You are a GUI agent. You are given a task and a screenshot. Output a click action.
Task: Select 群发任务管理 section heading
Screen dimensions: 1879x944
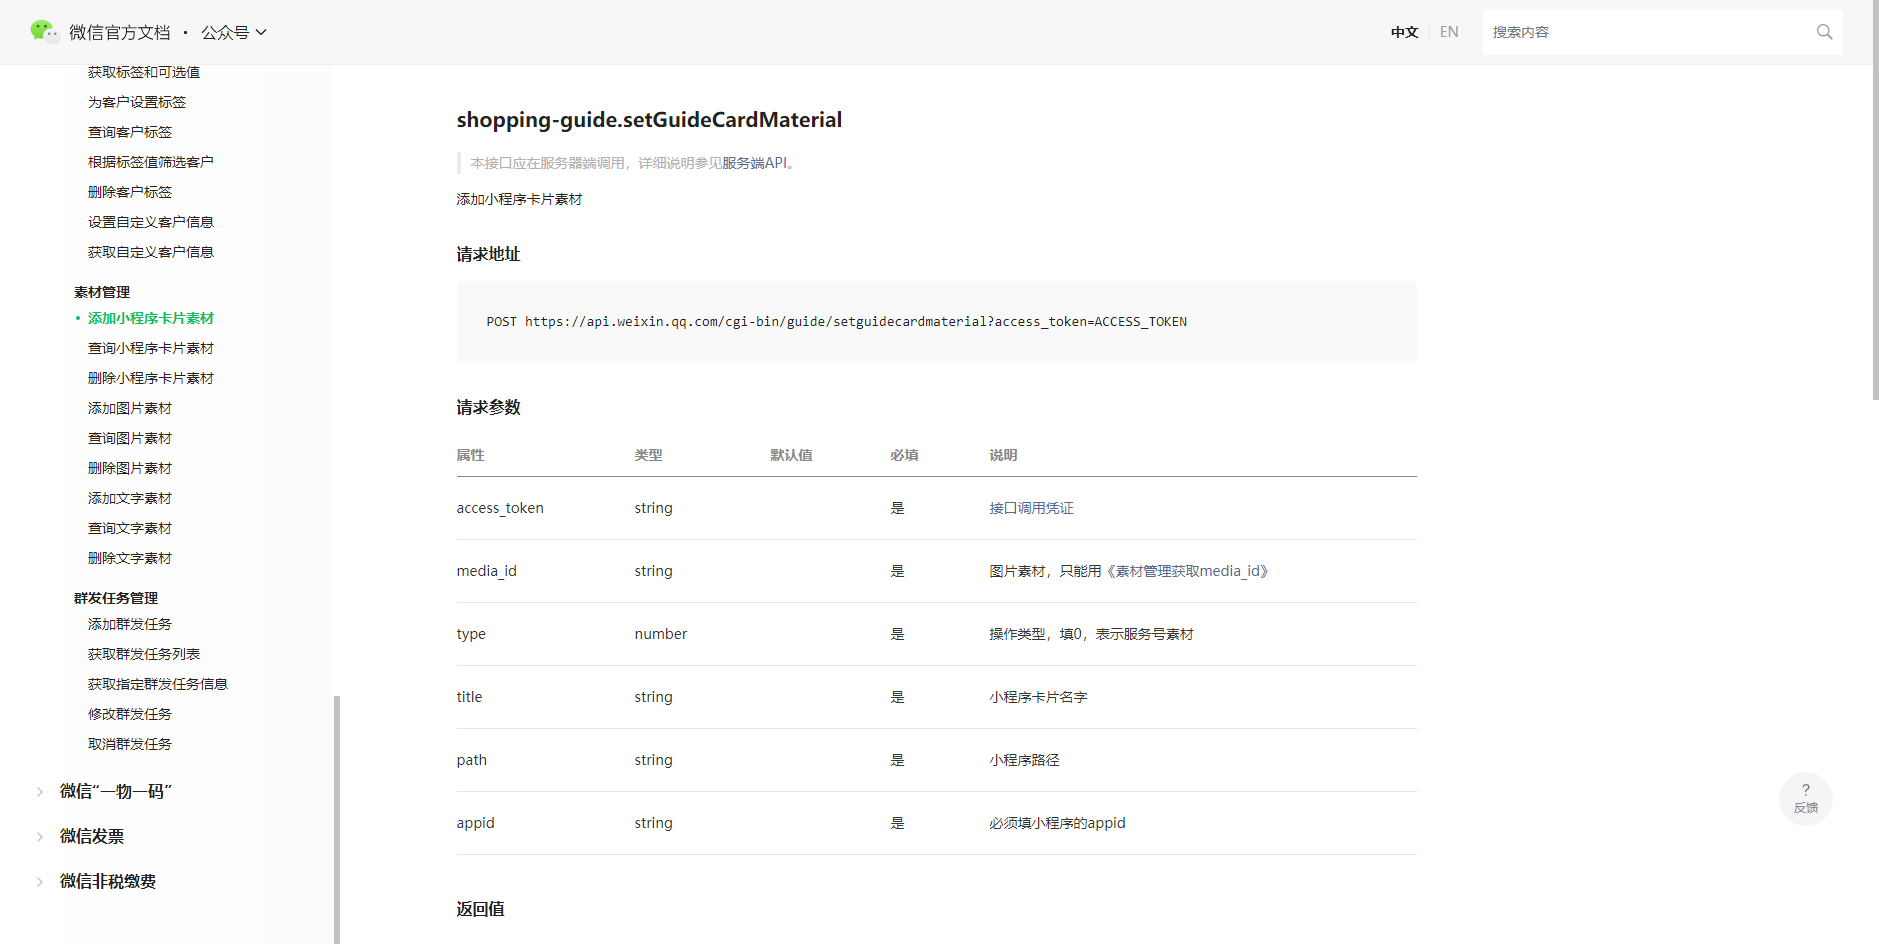click(116, 598)
